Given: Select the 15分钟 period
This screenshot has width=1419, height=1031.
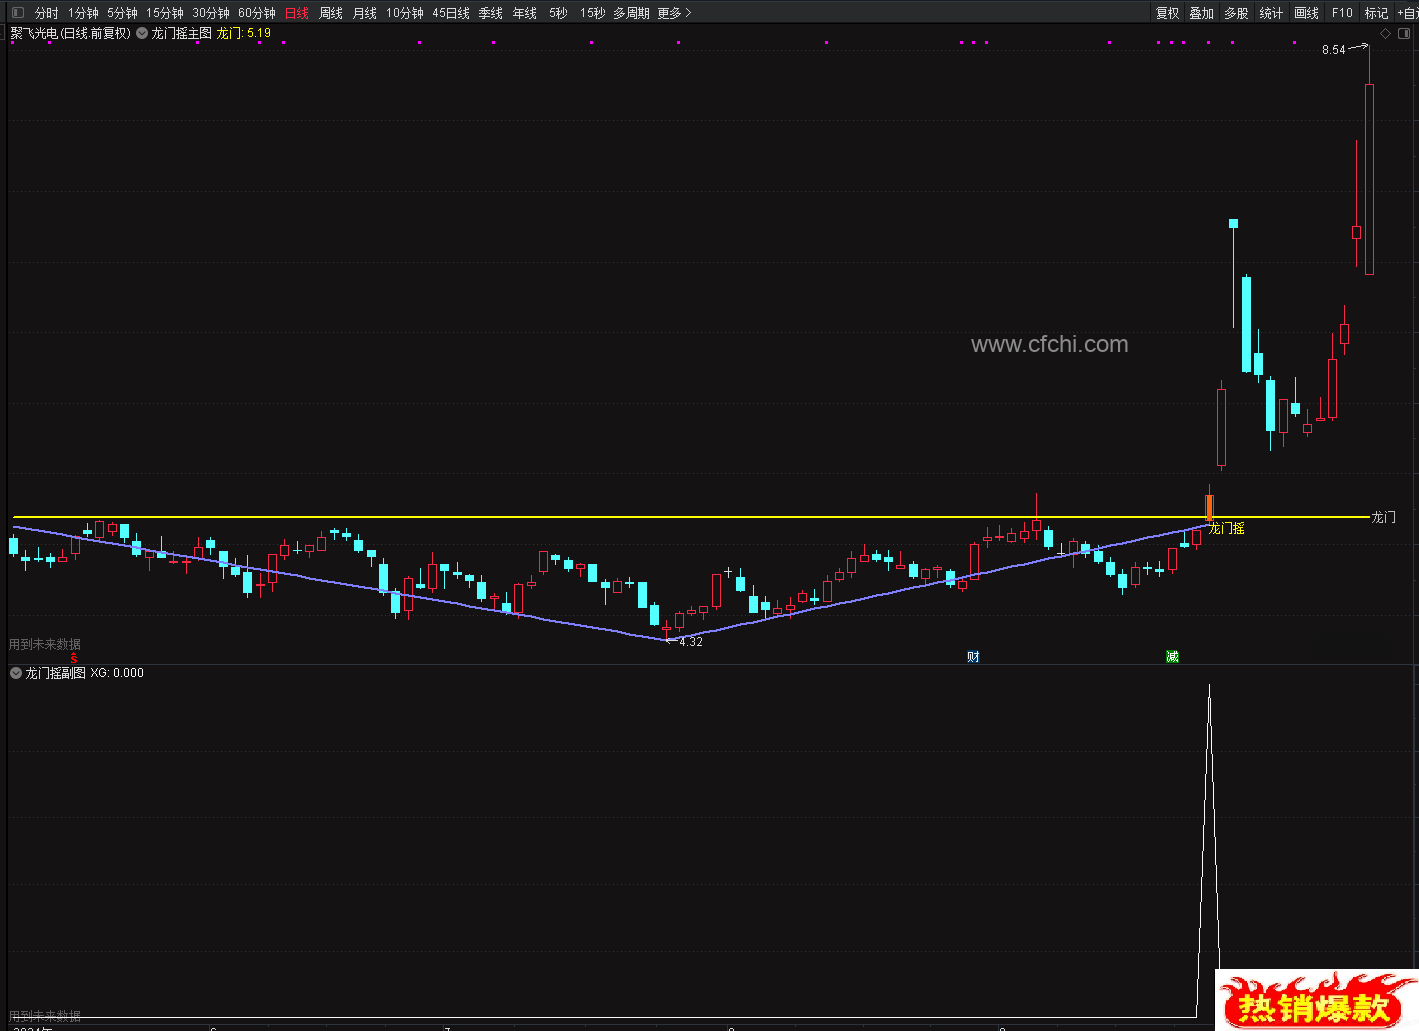Looking at the screenshot, I should 165,13.
